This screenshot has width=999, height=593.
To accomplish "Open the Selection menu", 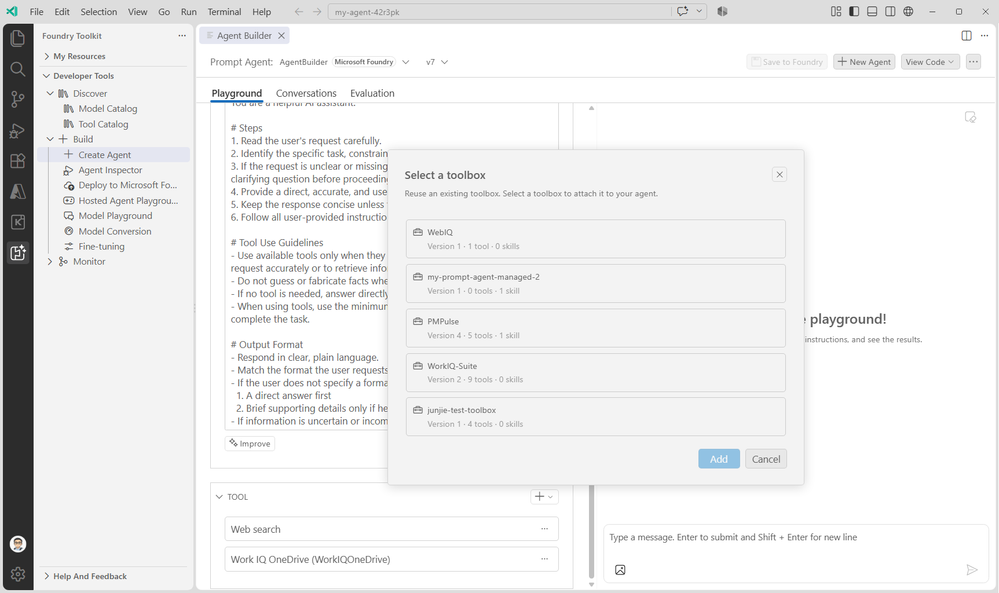I will point(99,11).
